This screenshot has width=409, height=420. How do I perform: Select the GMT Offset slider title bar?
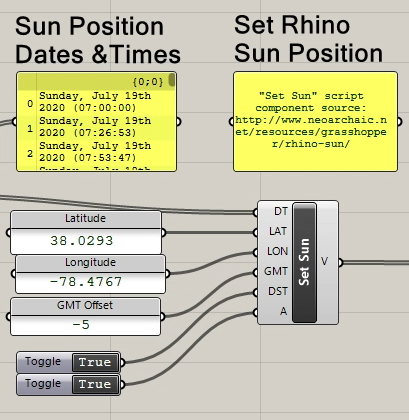[x=85, y=305]
